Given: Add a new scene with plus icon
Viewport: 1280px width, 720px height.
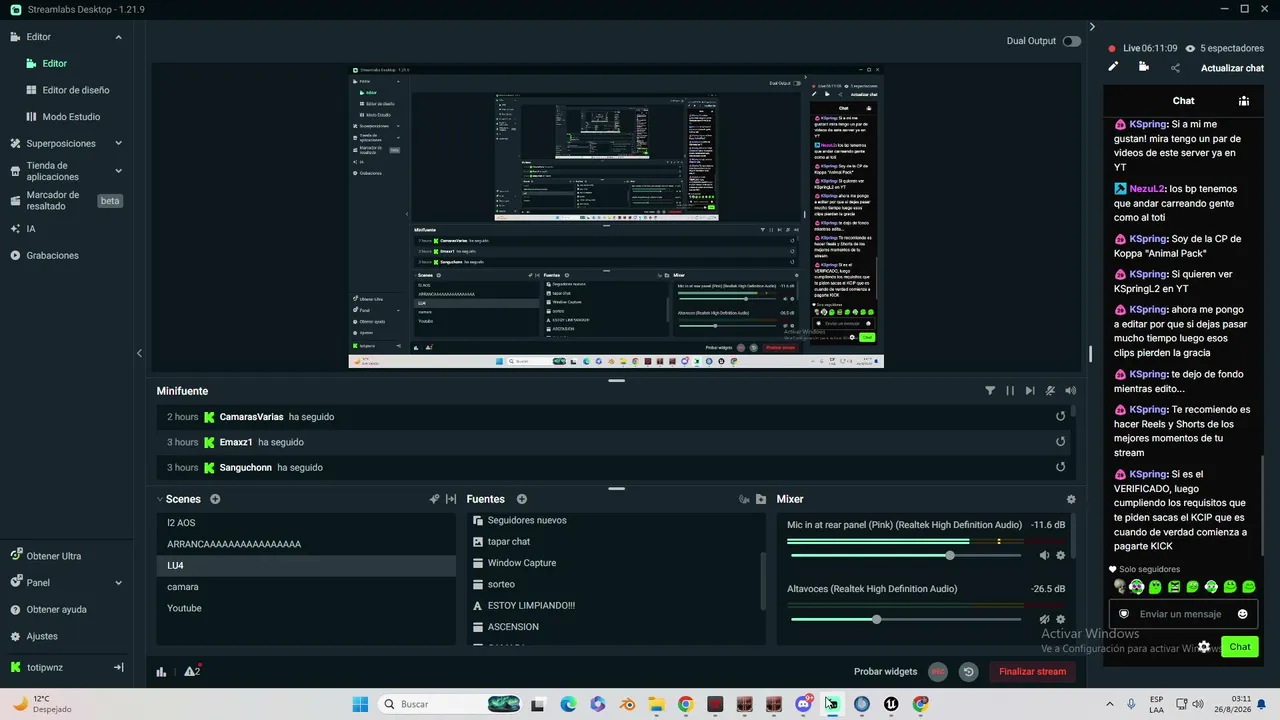Looking at the screenshot, I should point(215,499).
